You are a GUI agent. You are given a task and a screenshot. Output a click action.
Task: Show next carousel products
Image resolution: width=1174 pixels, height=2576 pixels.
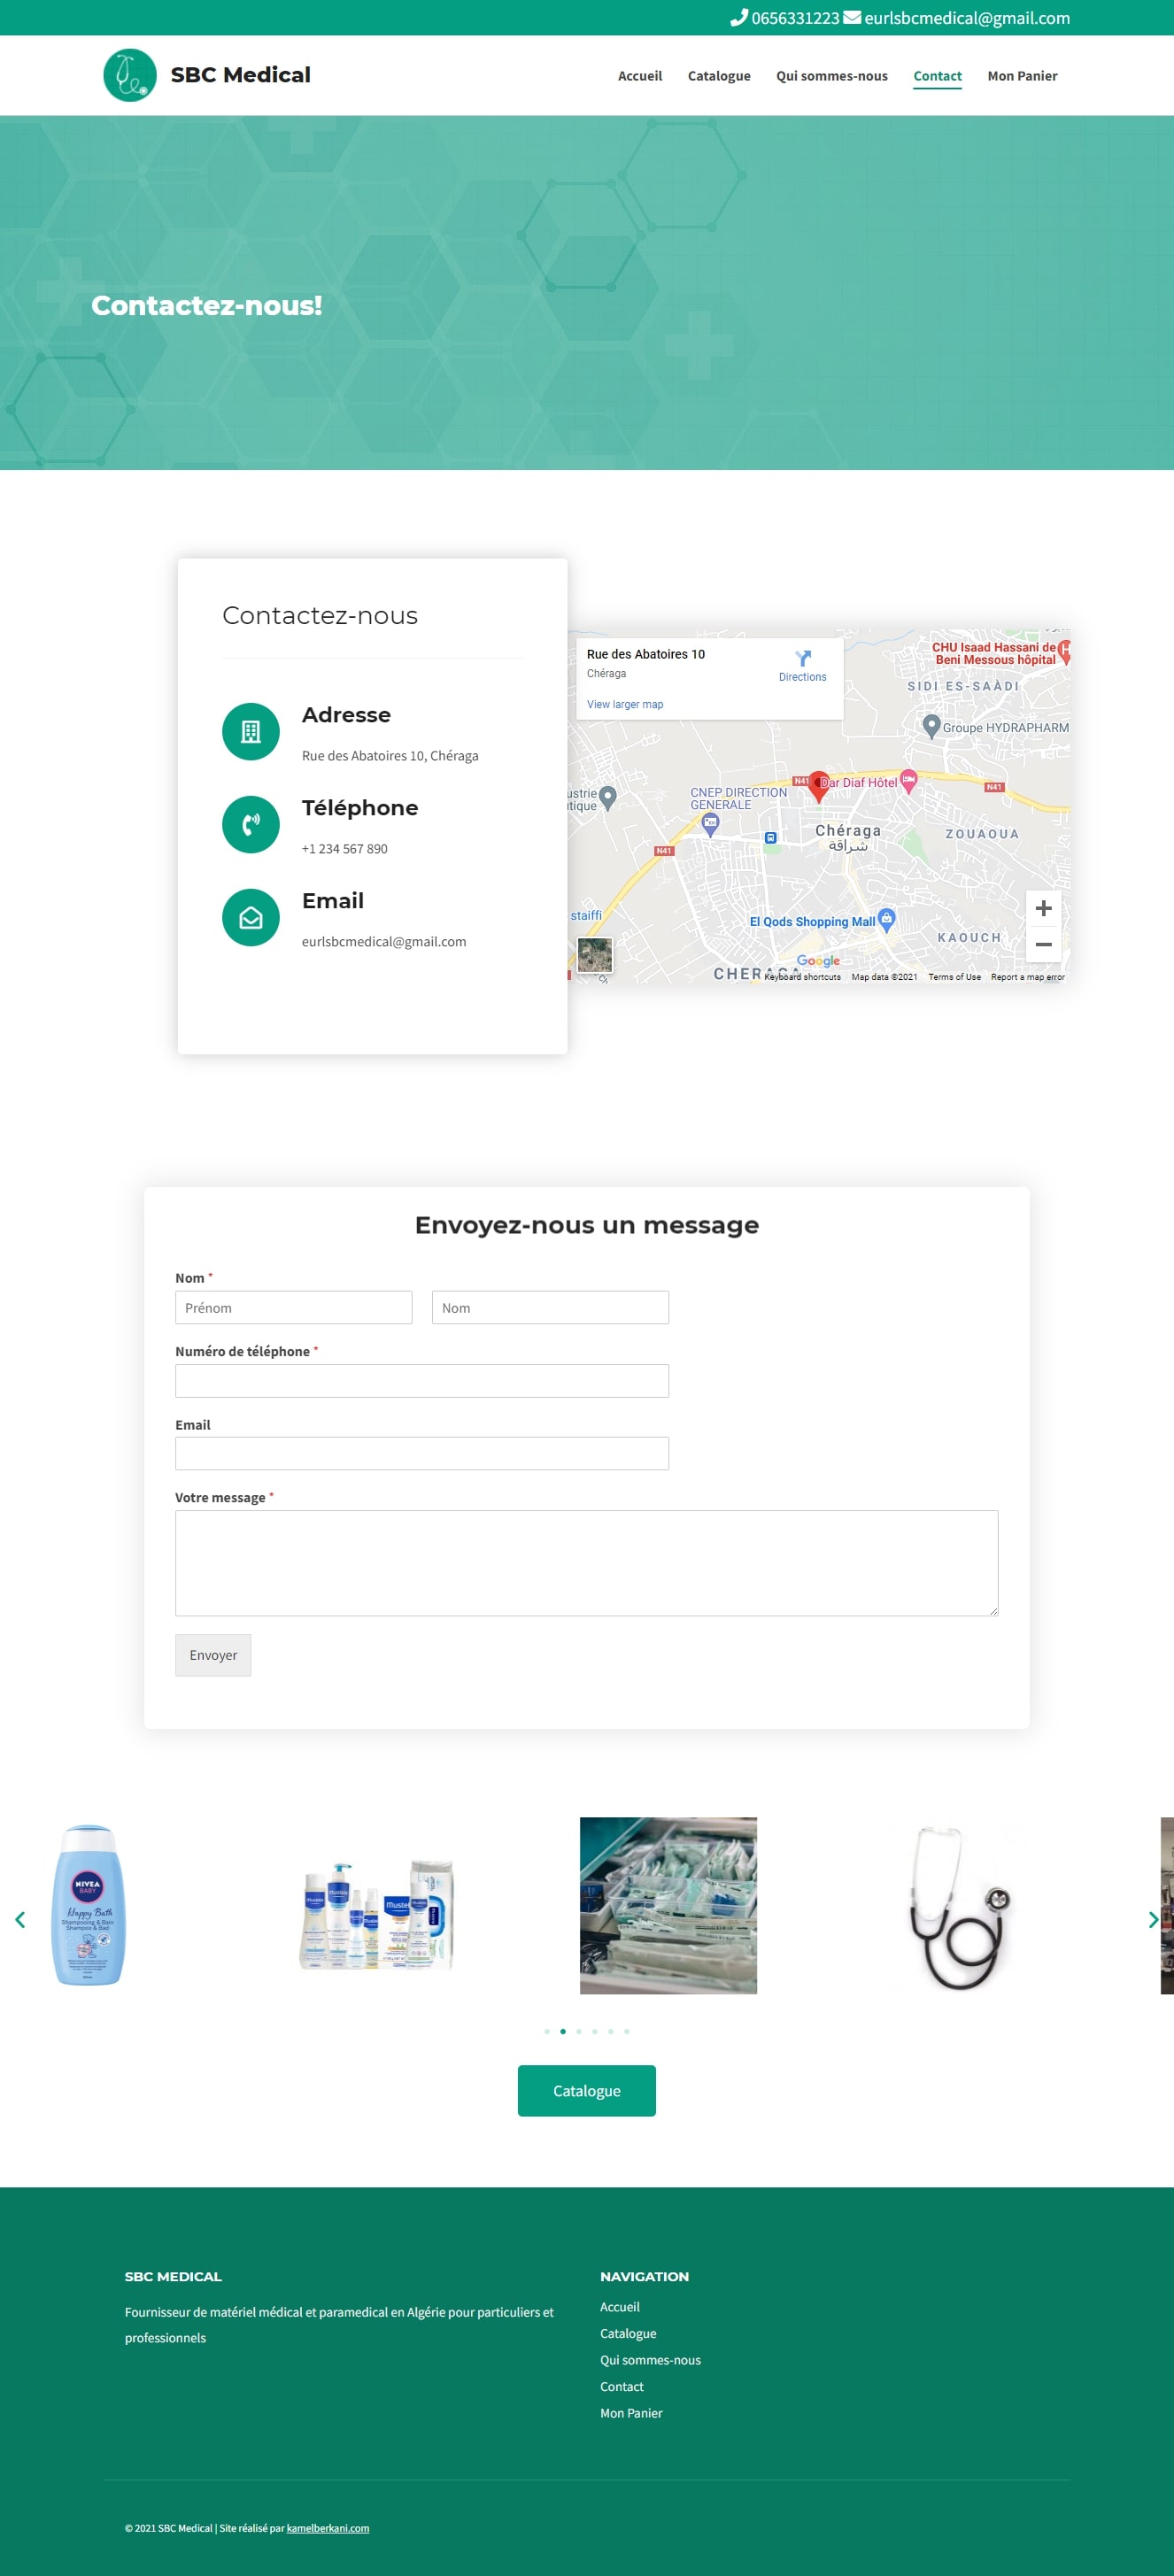click(x=1153, y=1919)
